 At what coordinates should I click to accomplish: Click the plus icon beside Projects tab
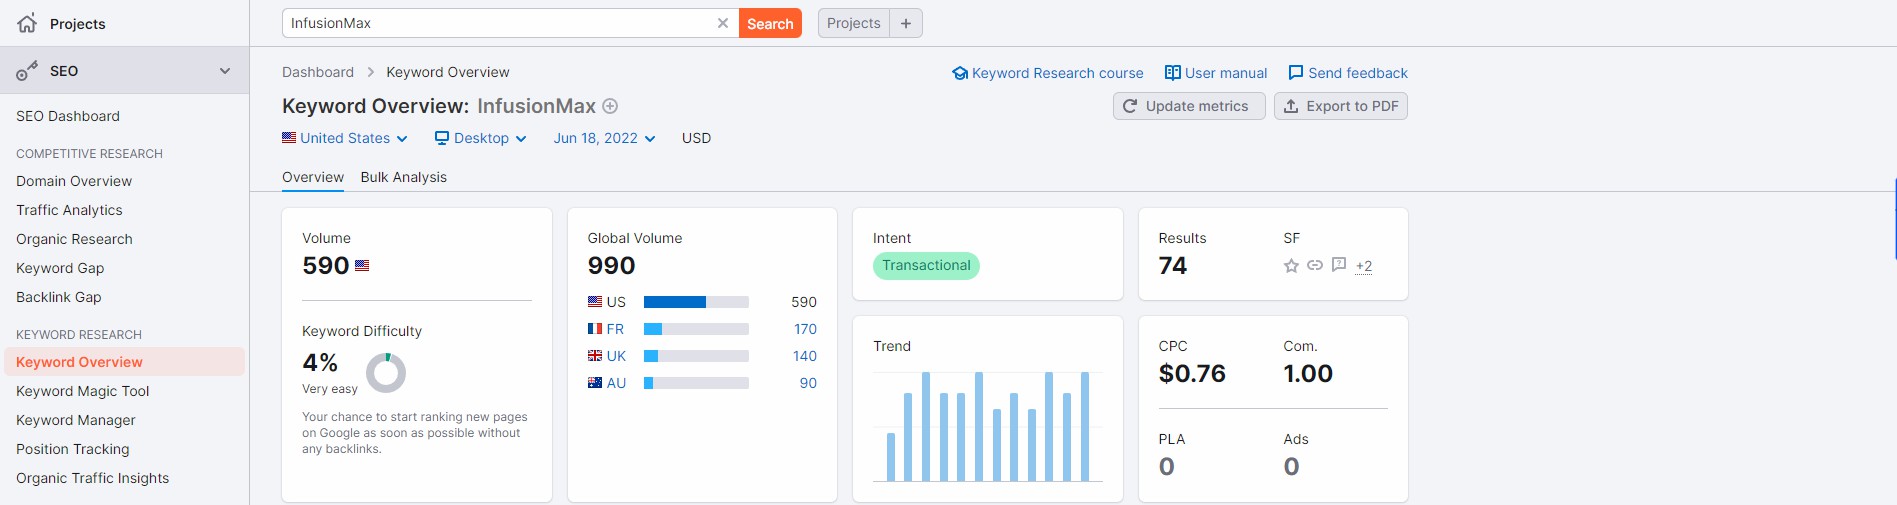(905, 23)
